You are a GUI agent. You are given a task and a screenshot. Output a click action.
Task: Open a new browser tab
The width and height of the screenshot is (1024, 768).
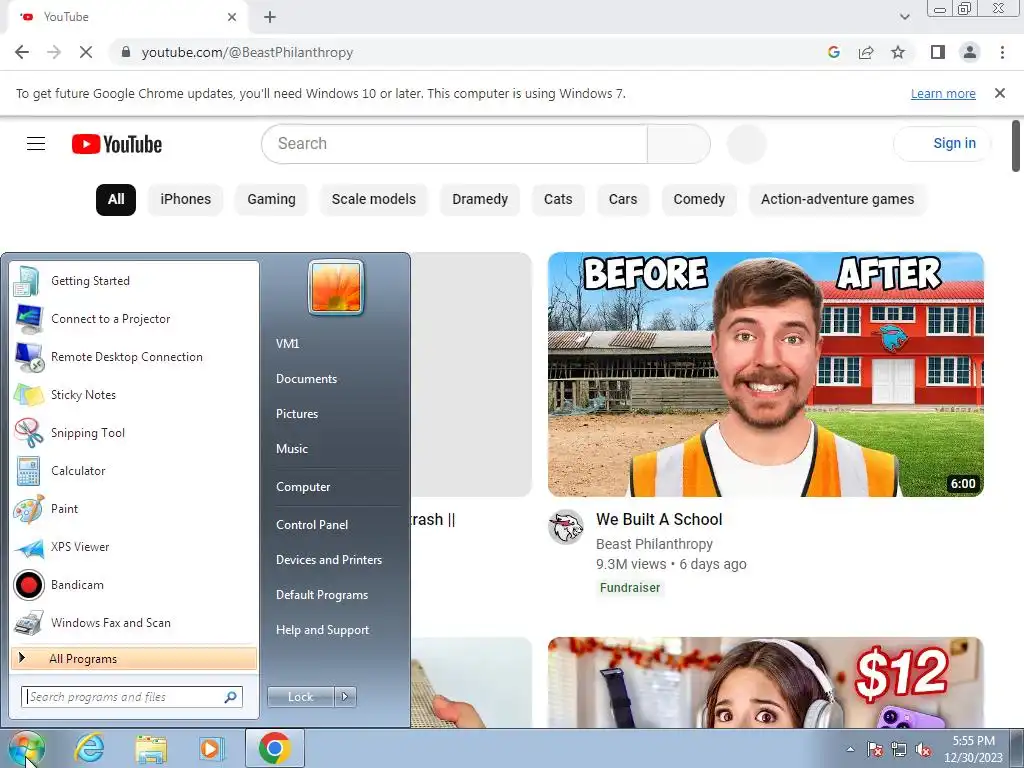270,17
